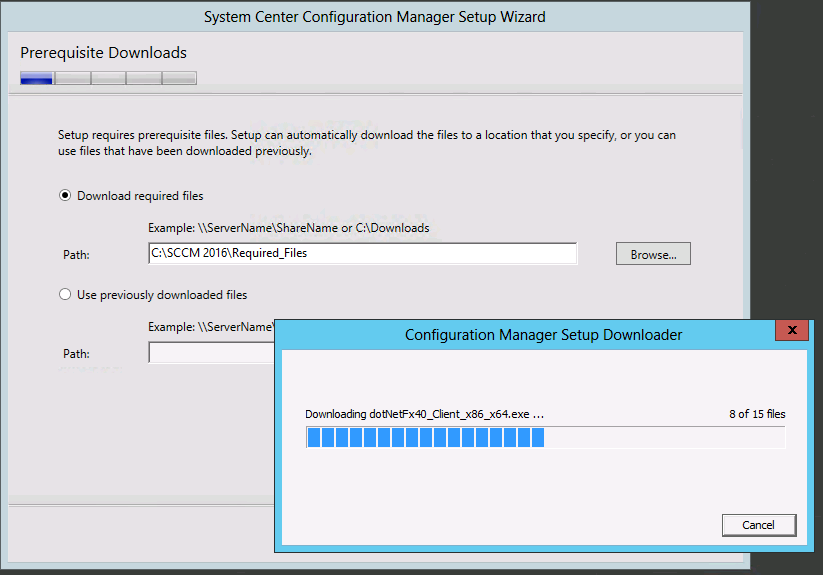Click the Browse... button
The height and width of the screenshot is (575, 823).
click(653, 254)
